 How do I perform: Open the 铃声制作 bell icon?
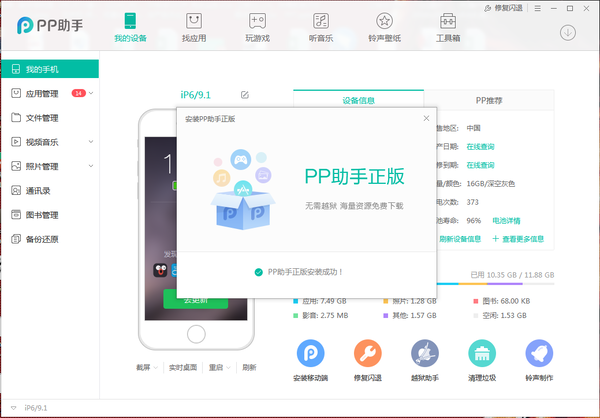tap(539, 353)
